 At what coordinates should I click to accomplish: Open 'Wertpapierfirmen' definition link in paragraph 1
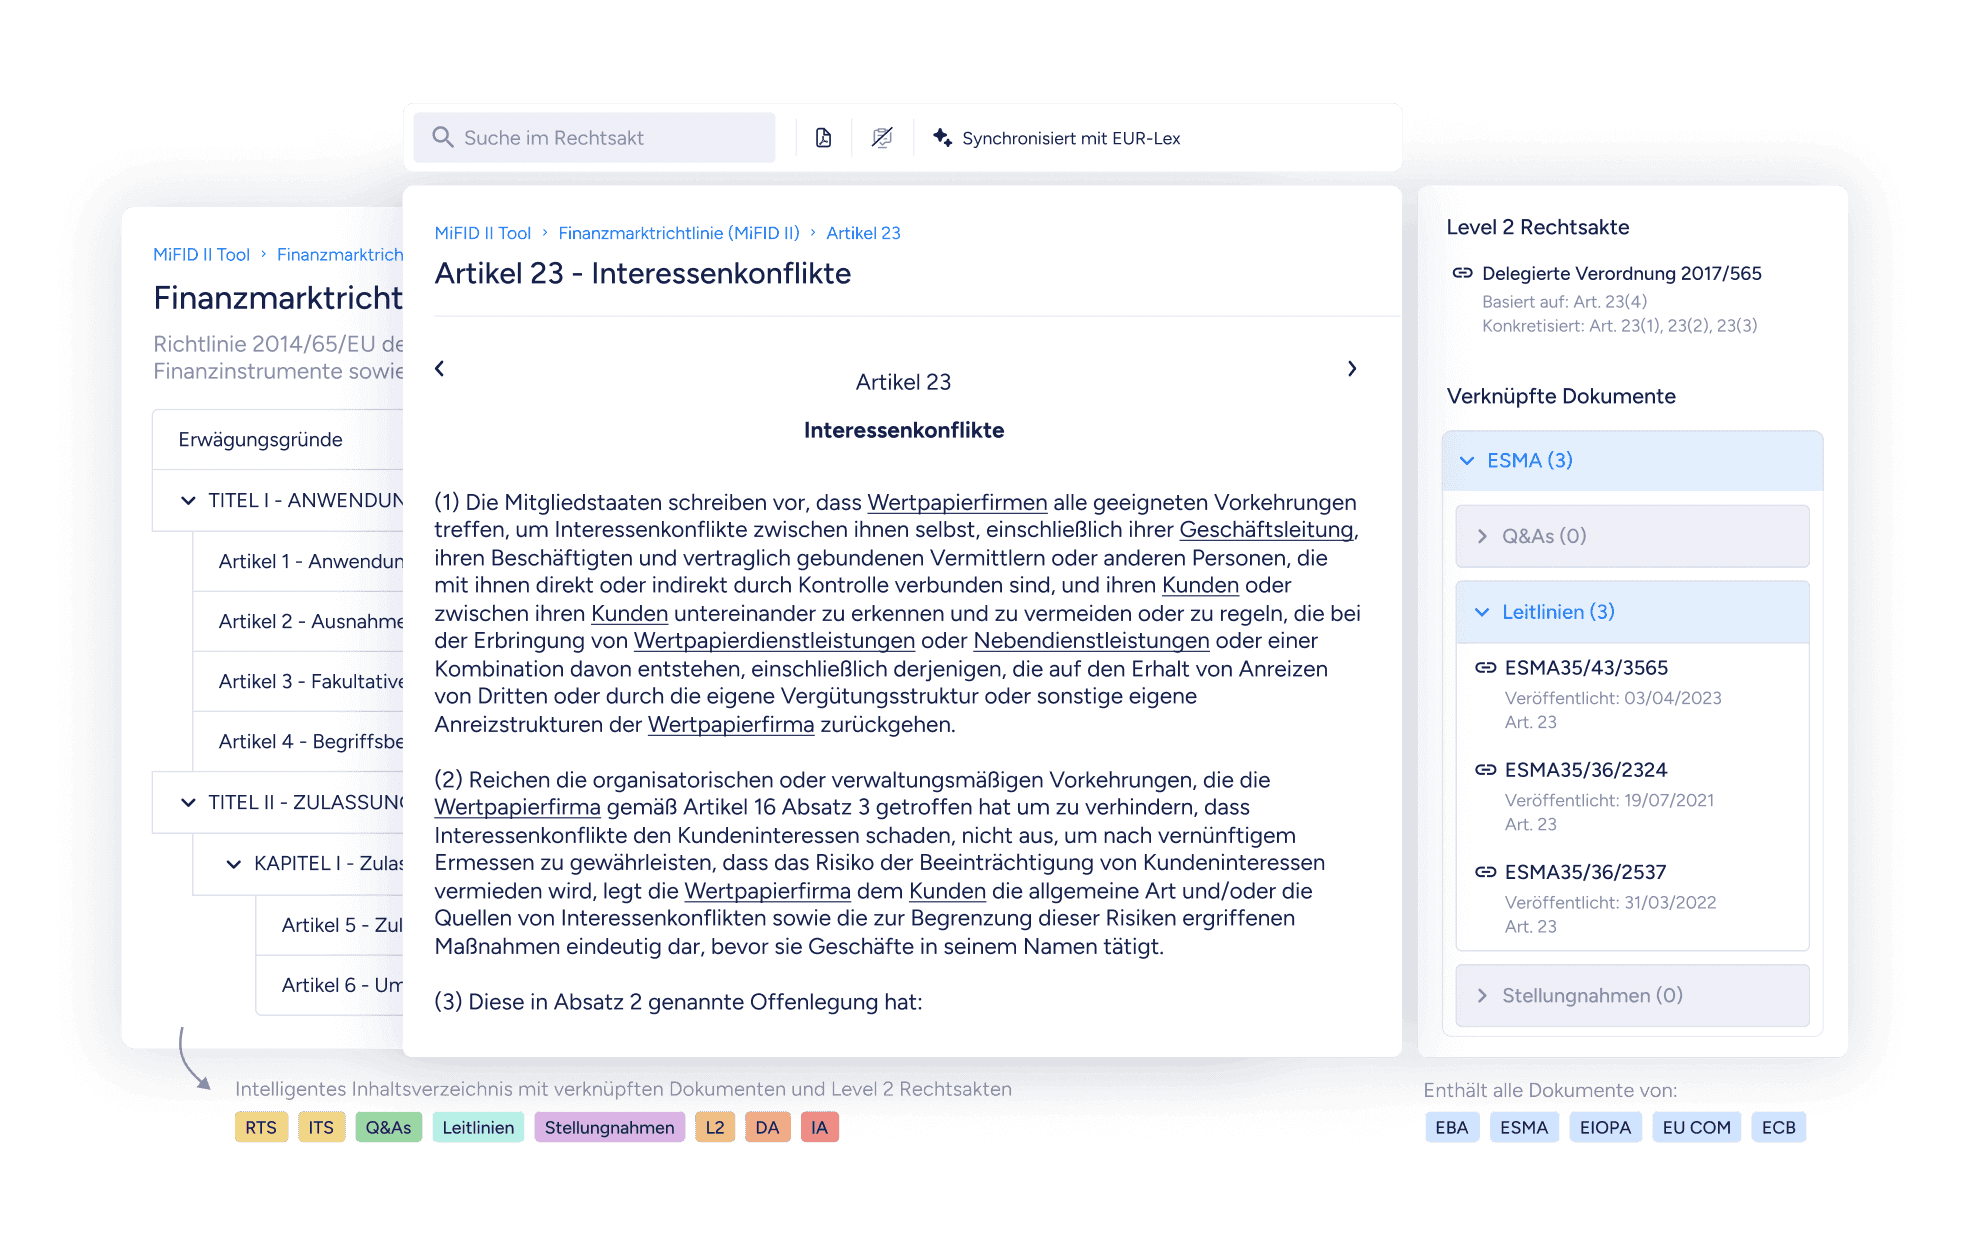[x=957, y=502]
